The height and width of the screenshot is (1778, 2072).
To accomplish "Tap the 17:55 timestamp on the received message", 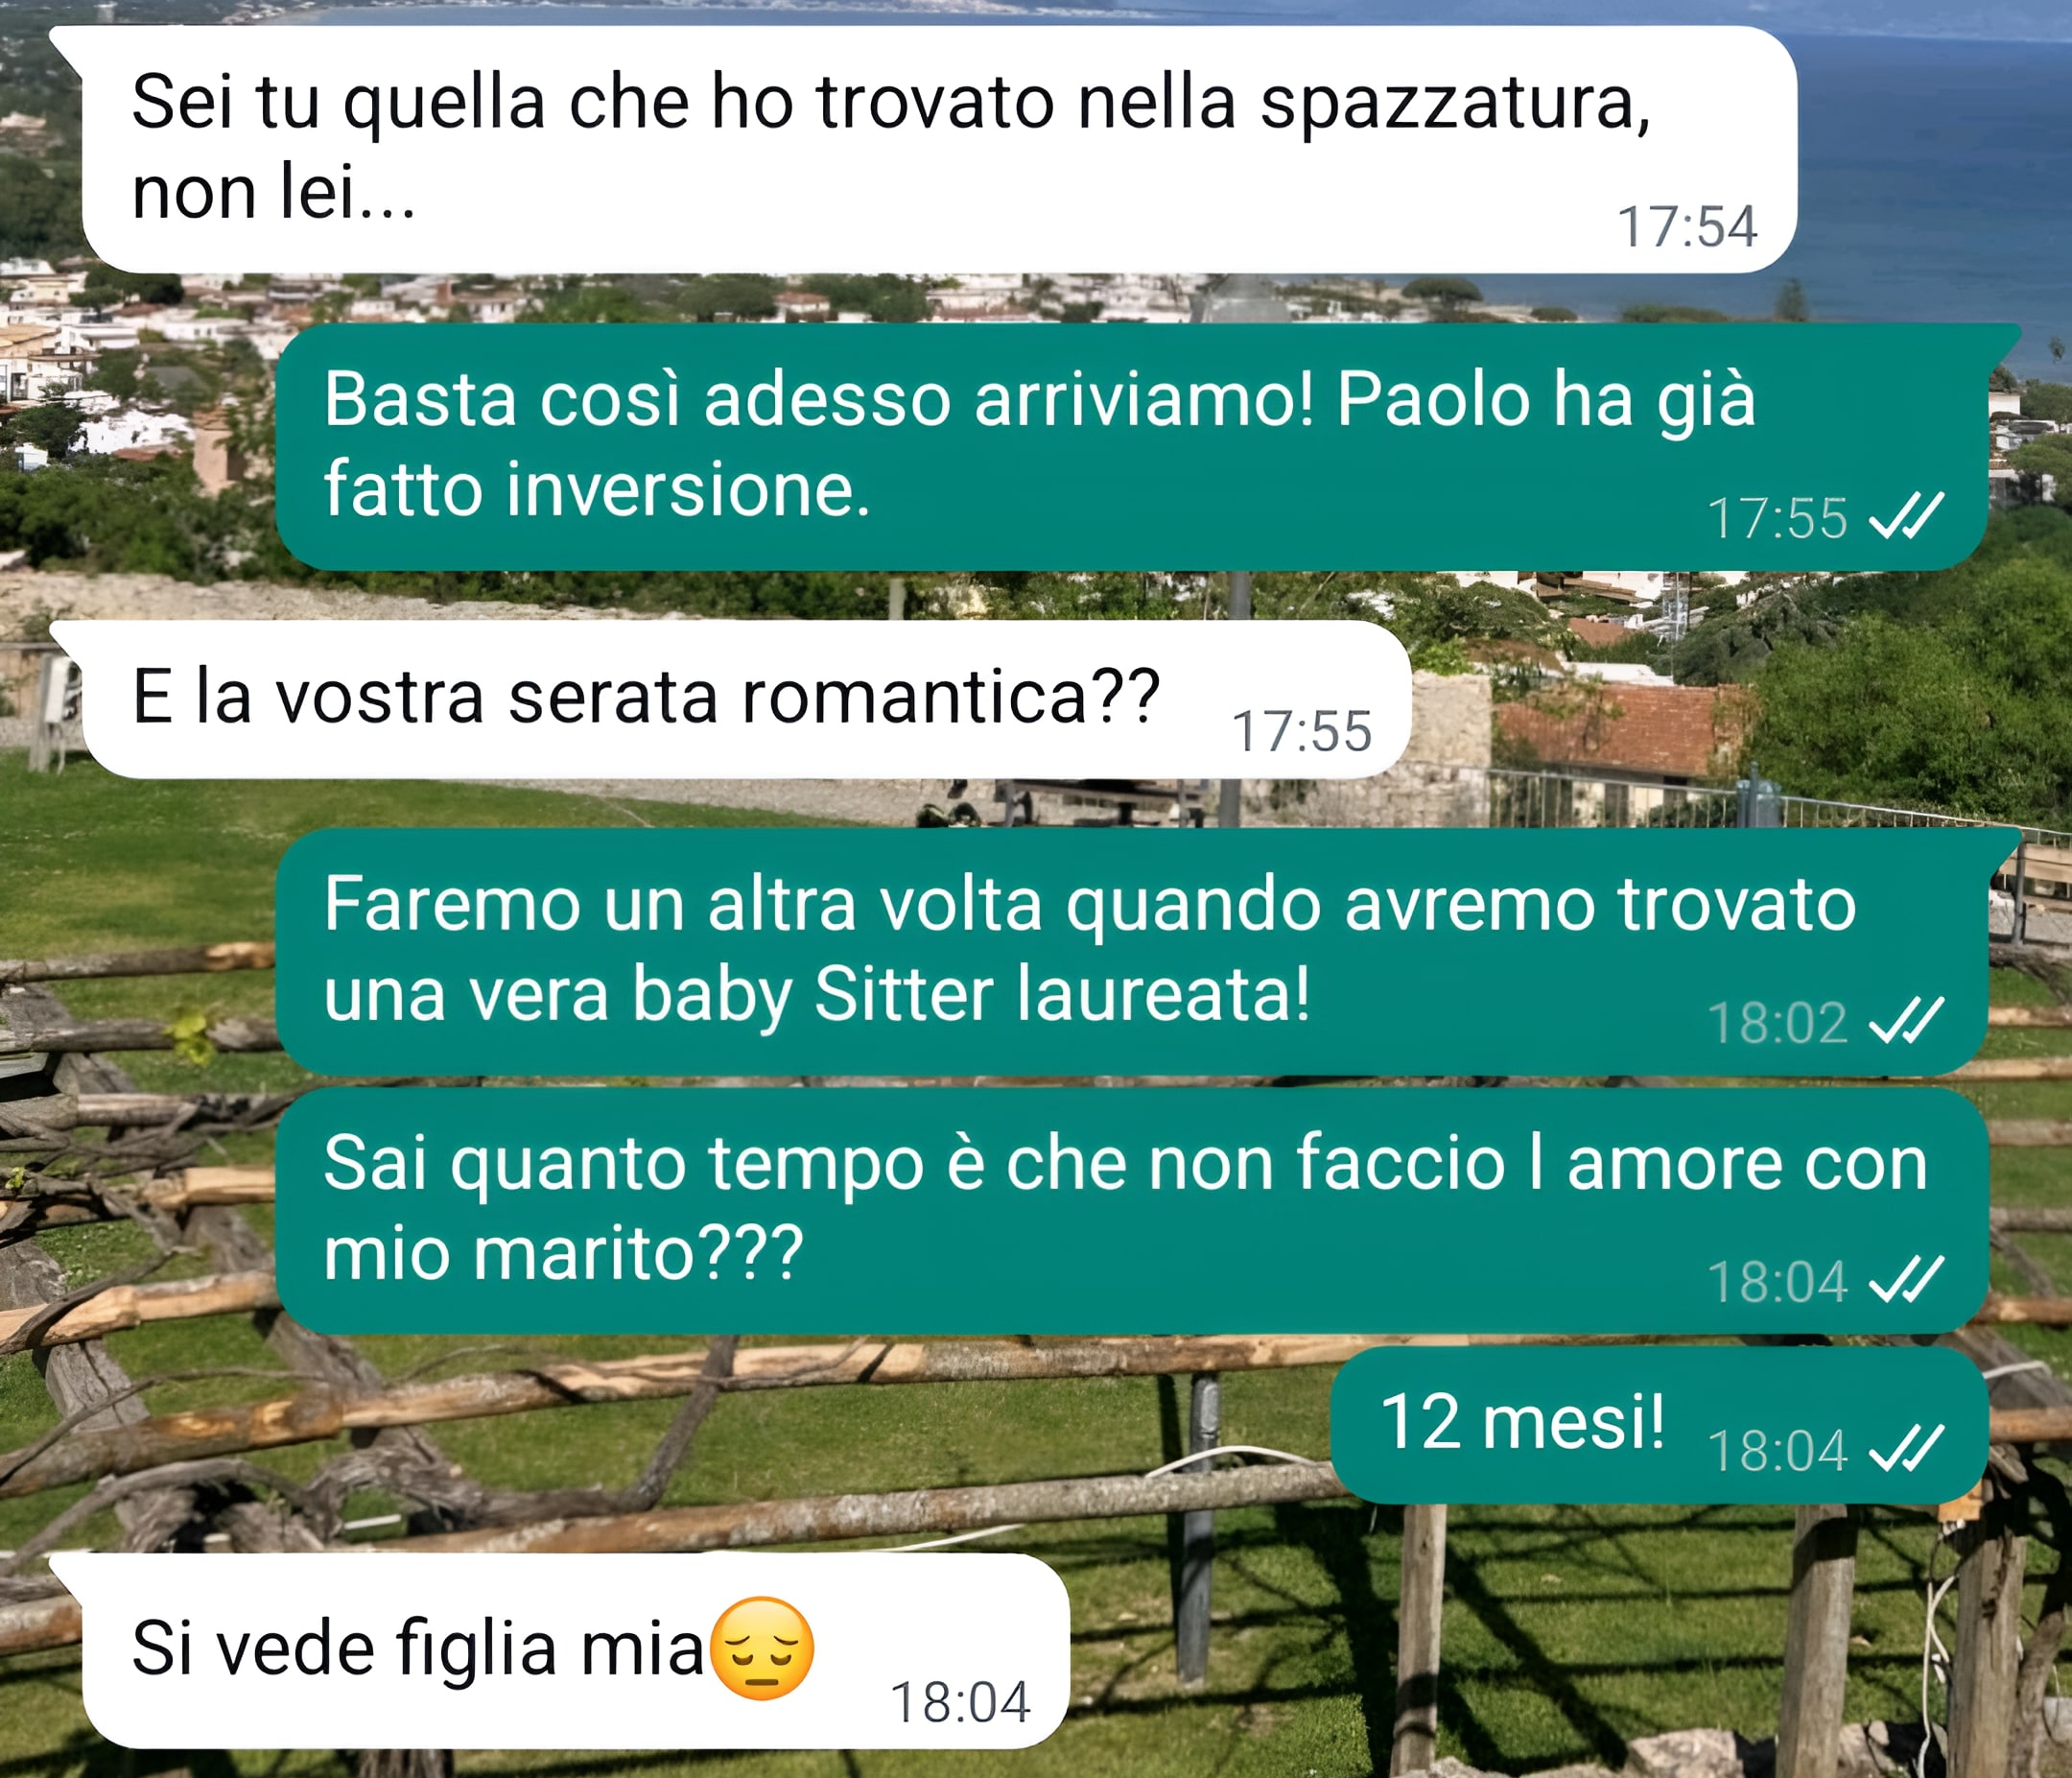I will pyautogui.click(x=1301, y=731).
